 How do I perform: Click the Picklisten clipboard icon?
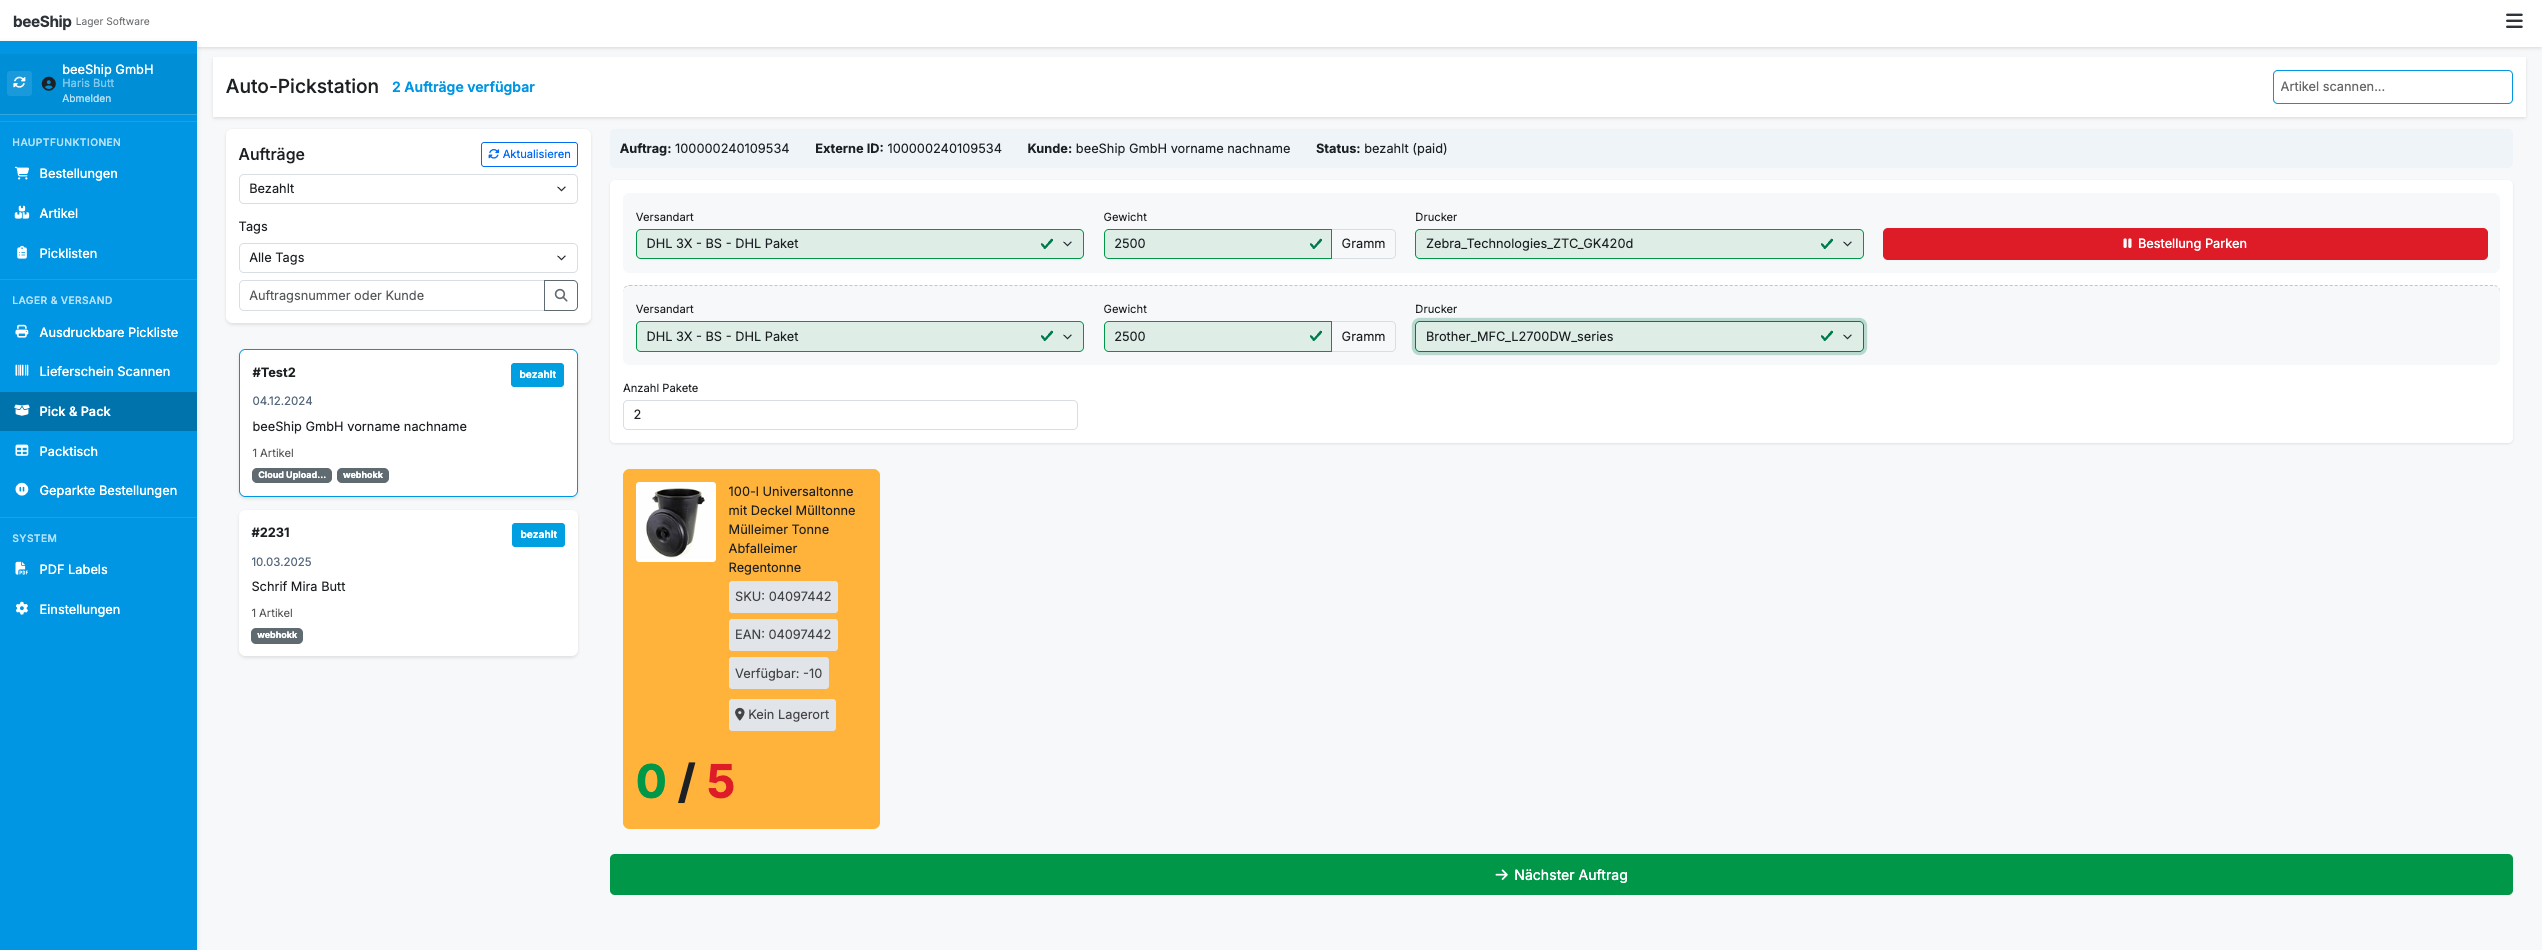click(22, 253)
